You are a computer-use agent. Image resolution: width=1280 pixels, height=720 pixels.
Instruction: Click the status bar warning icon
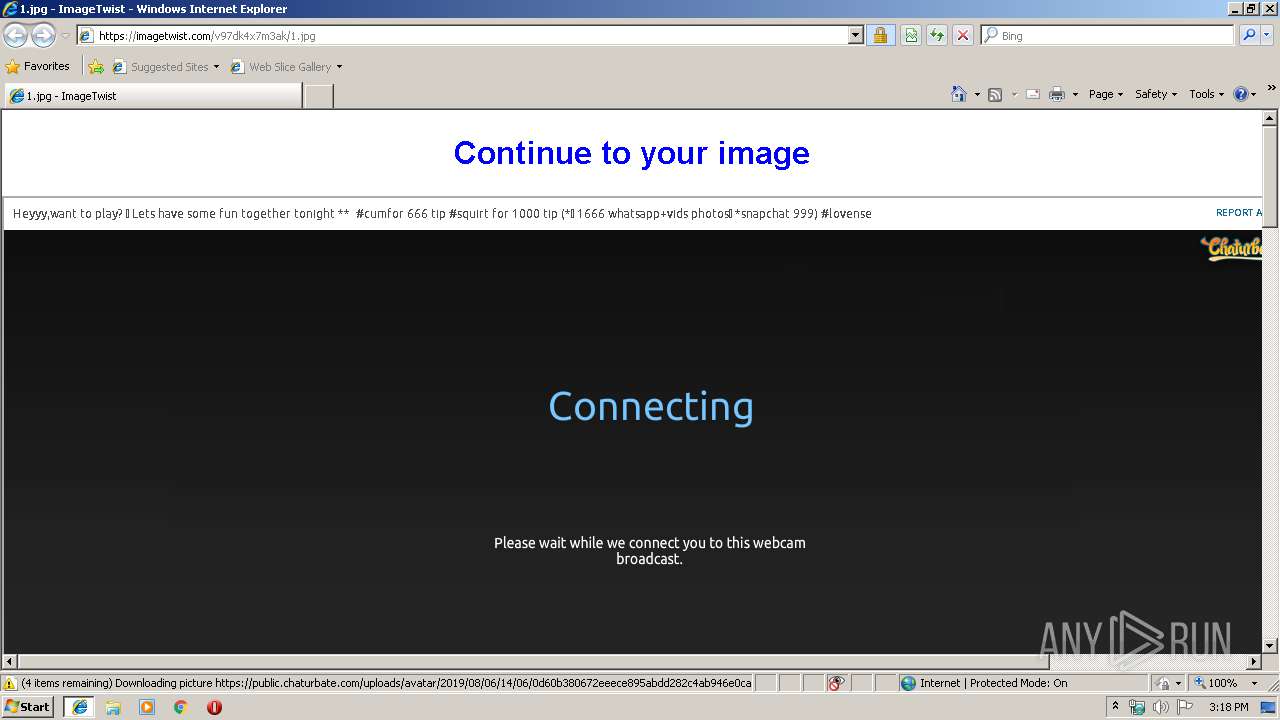[10, 684]
